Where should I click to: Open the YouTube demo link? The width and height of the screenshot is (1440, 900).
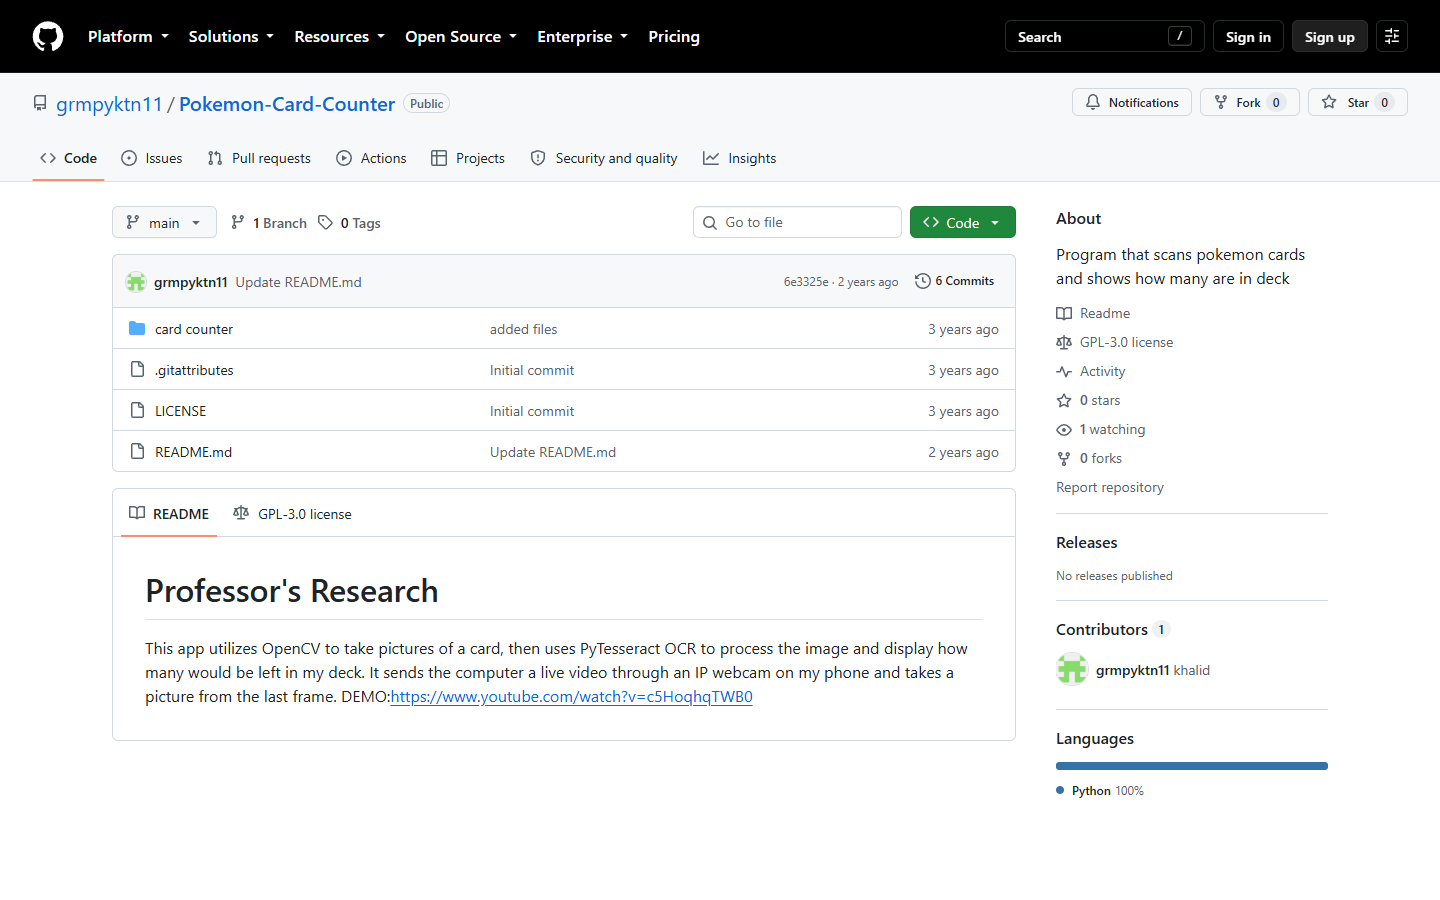[x=572, y=697]
